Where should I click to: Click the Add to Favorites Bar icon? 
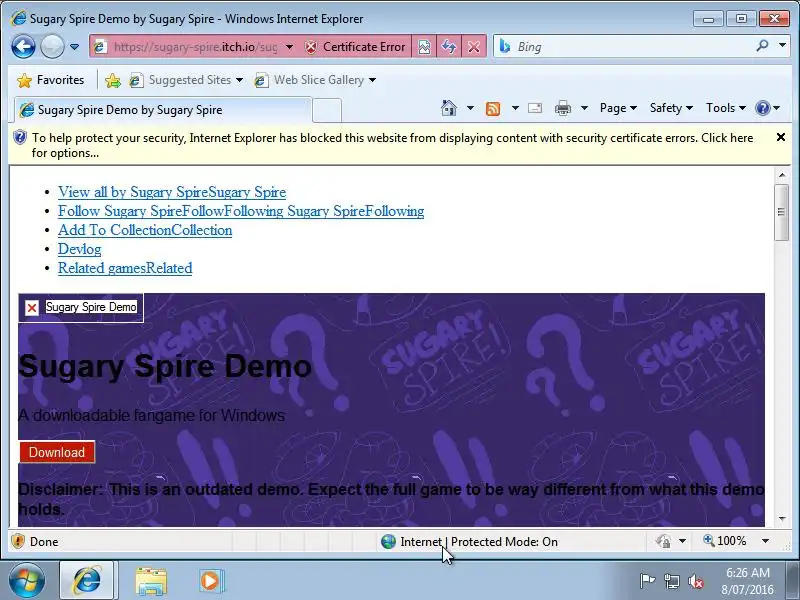pos(113,80)
